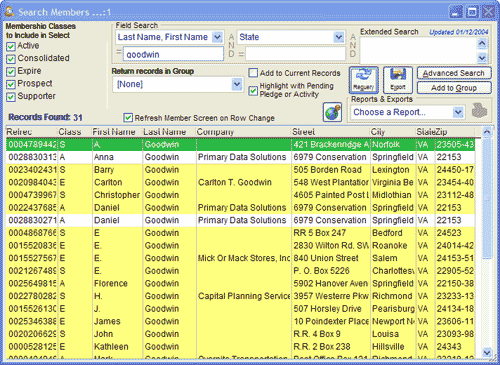Sort by the Company column header

pyautogui.click(x=243, y=132)
